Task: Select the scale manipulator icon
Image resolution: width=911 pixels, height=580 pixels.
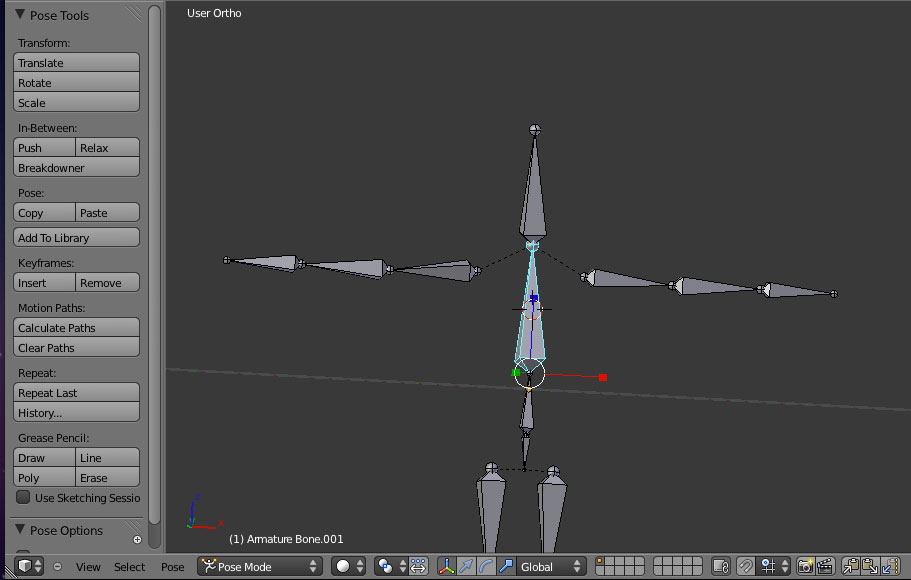Action: 506,566
